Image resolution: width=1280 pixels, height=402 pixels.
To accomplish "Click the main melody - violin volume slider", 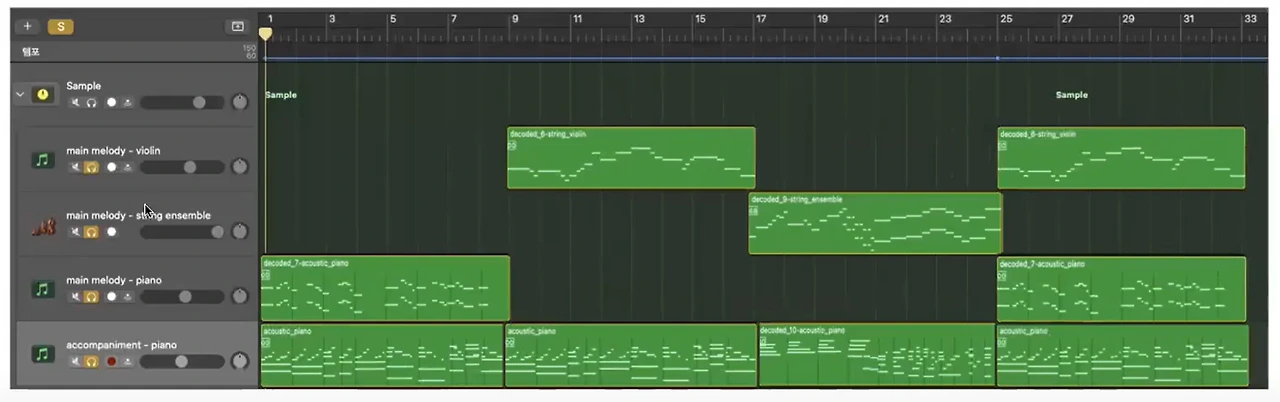I will tap(182, 167).
